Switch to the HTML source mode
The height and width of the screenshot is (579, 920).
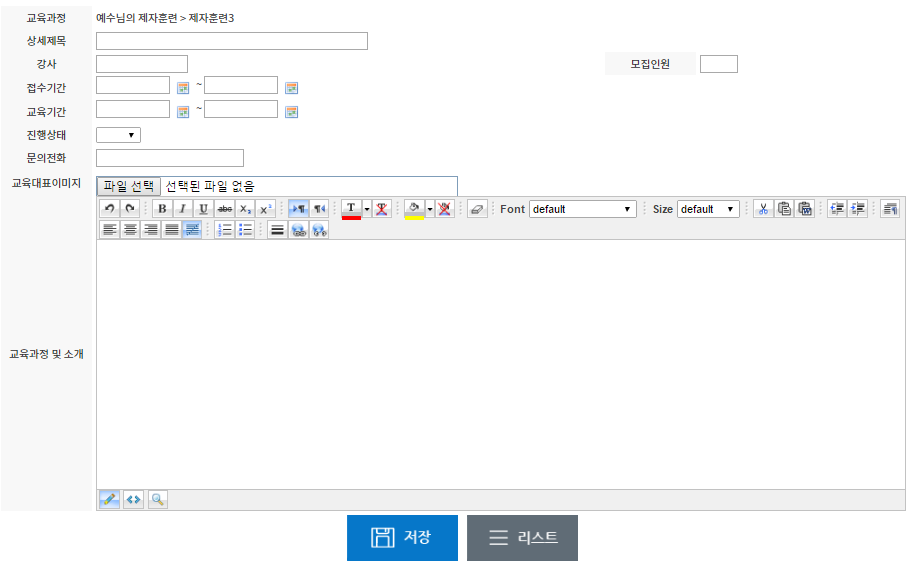[x=134, y=499]
